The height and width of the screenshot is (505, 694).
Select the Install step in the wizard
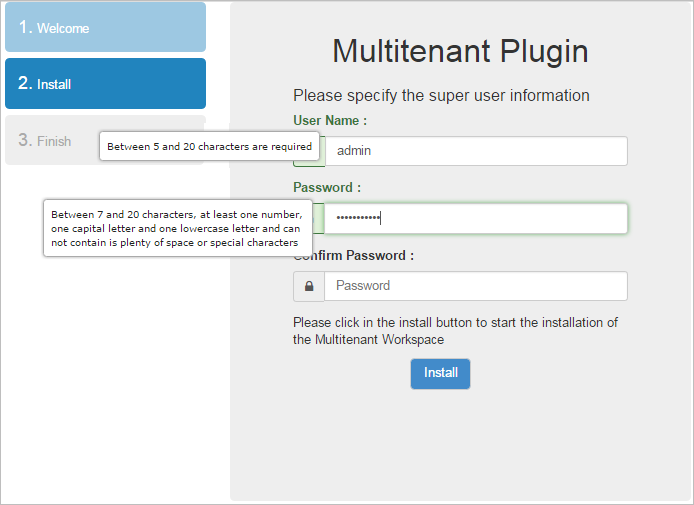105,84
